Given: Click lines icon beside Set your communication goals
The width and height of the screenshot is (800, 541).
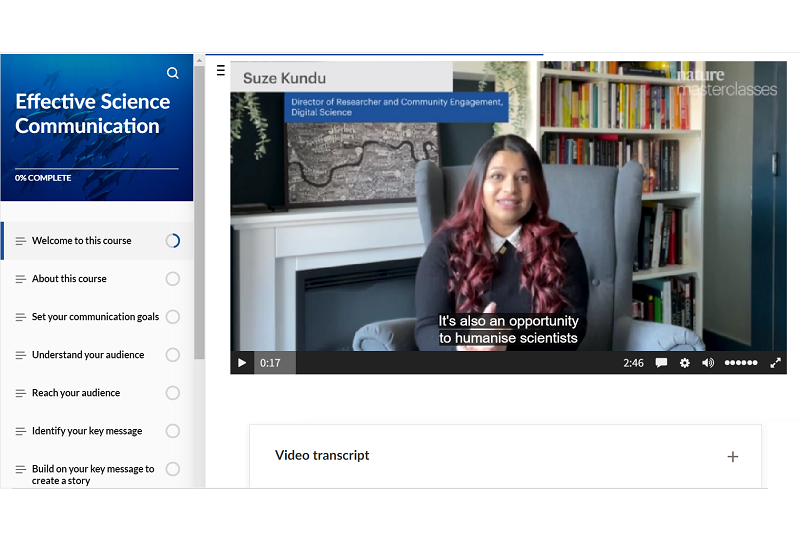Looking at the screenshot, I should pyautogui.click(x=20, y=317).
